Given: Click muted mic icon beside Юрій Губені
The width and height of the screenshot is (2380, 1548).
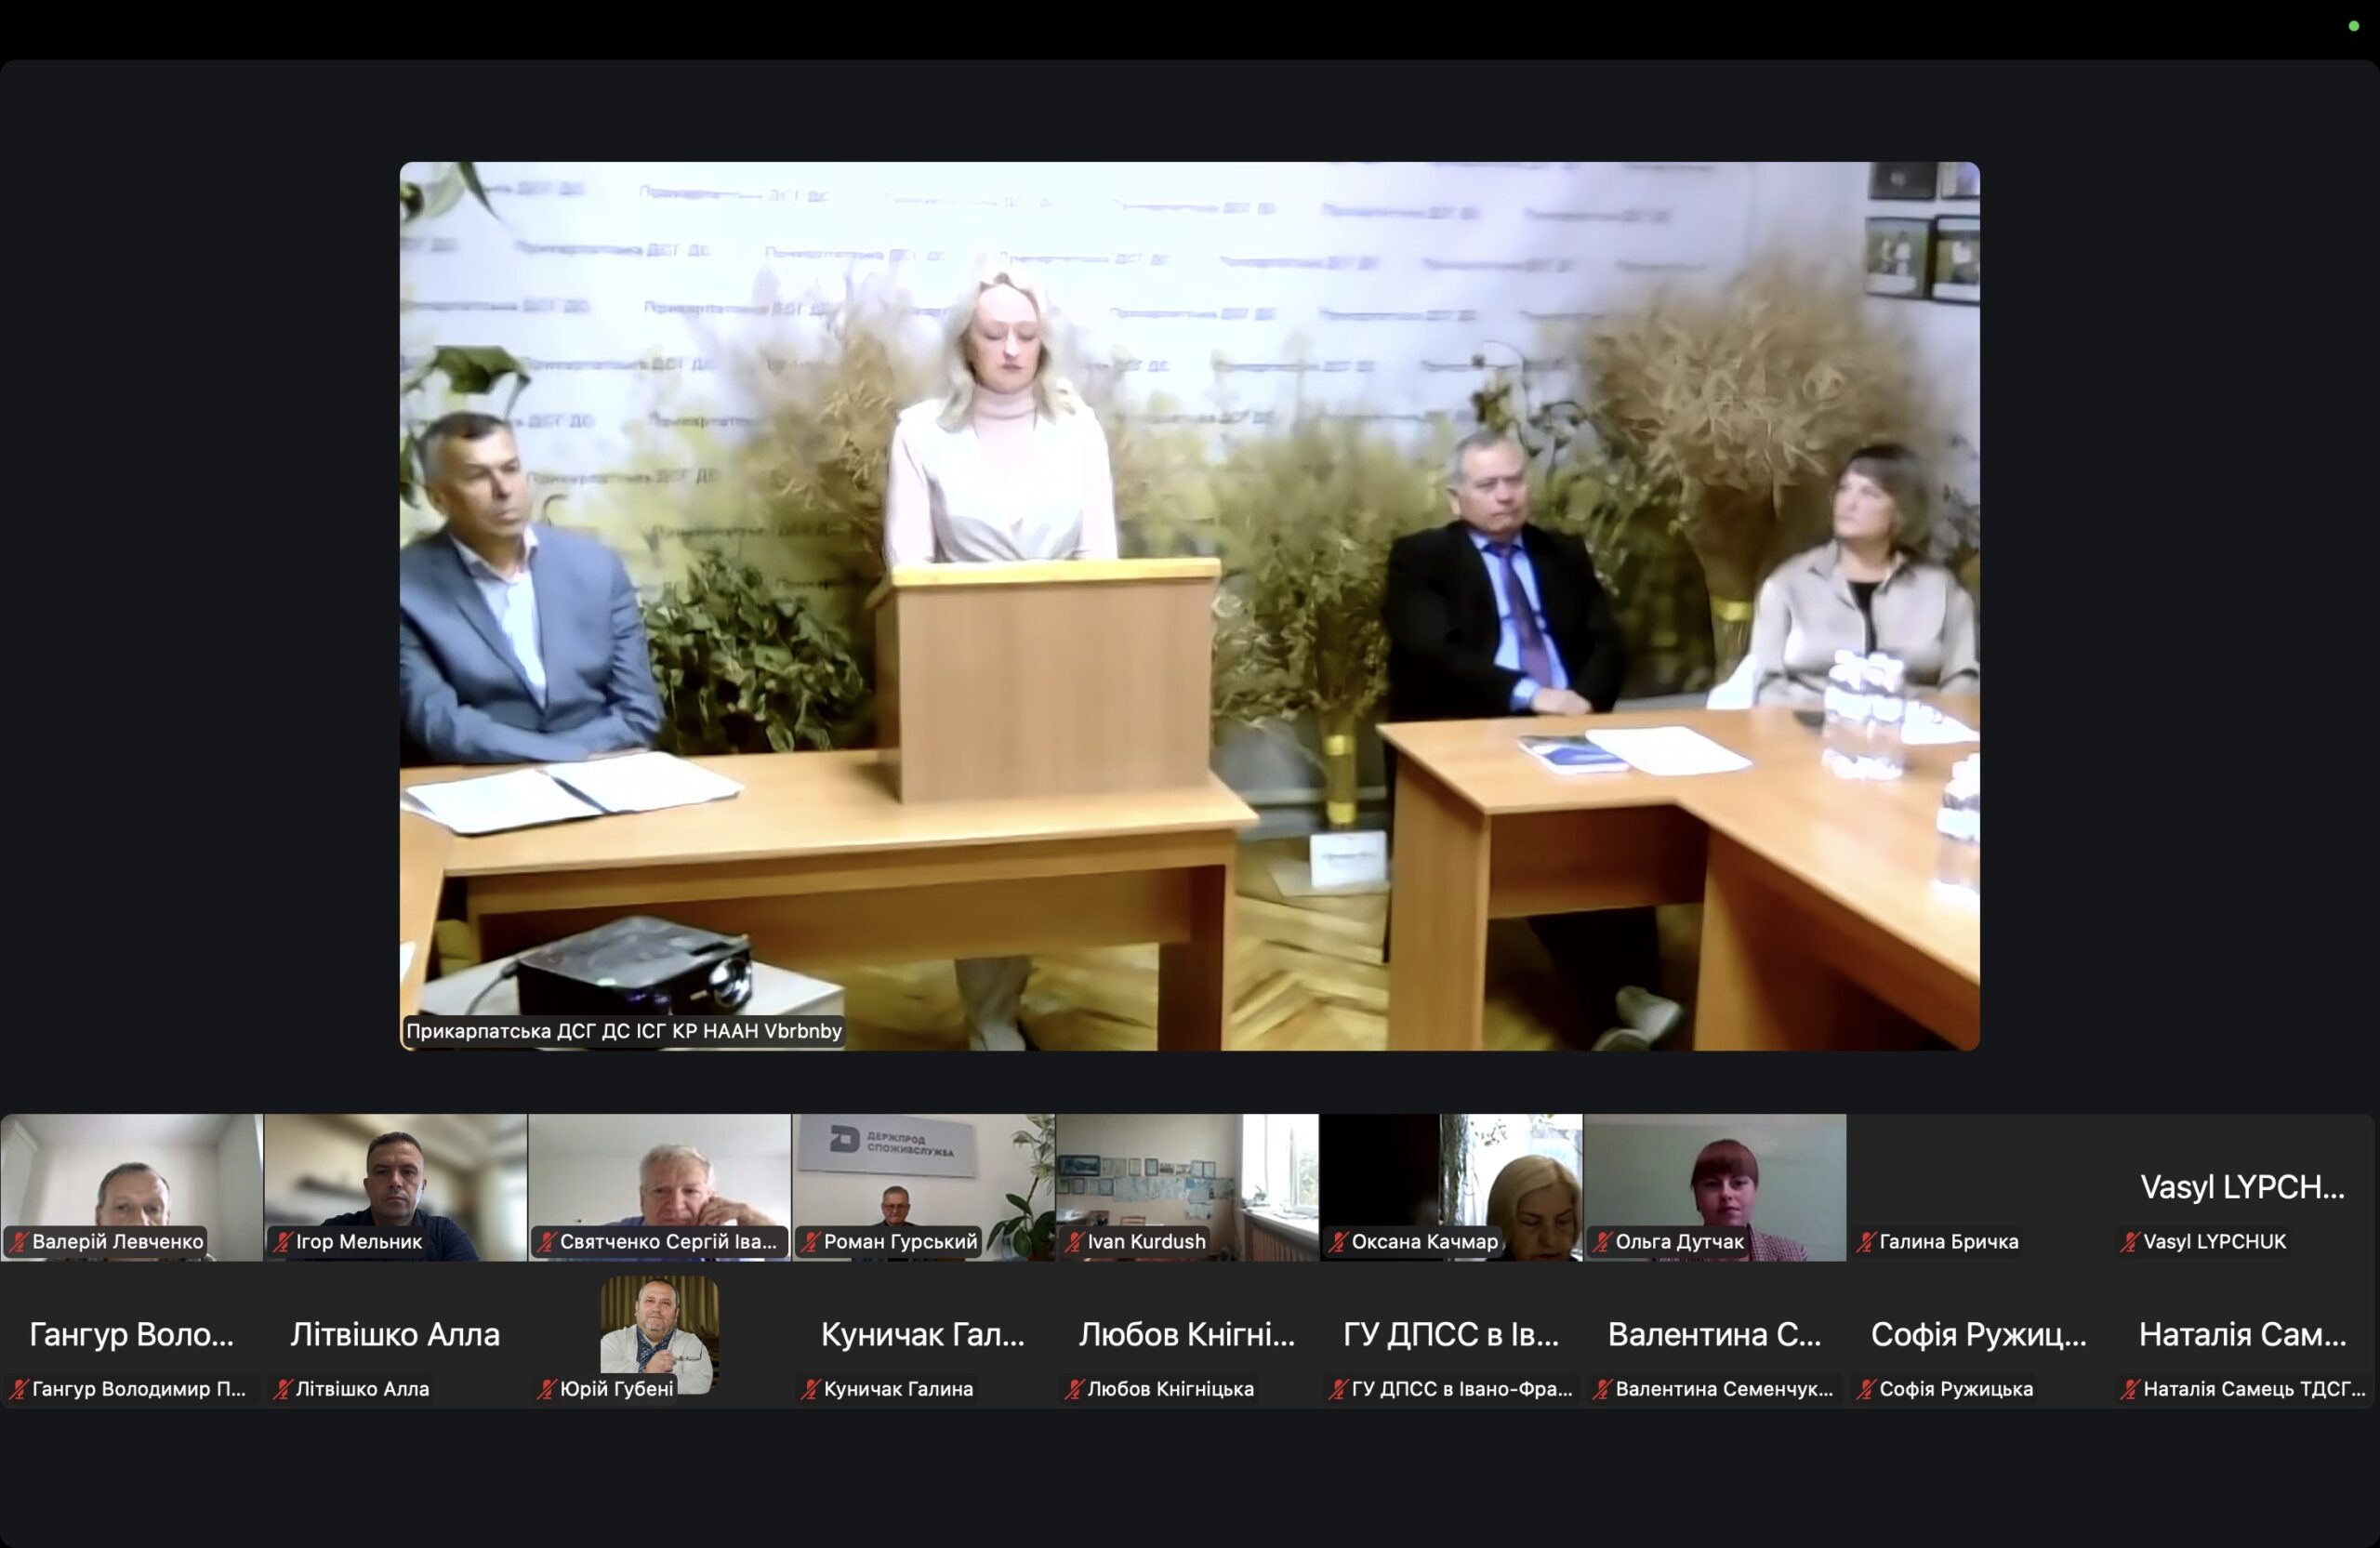Looking at the screenshot, I should pyautogui.click(x=547, y=1389).
